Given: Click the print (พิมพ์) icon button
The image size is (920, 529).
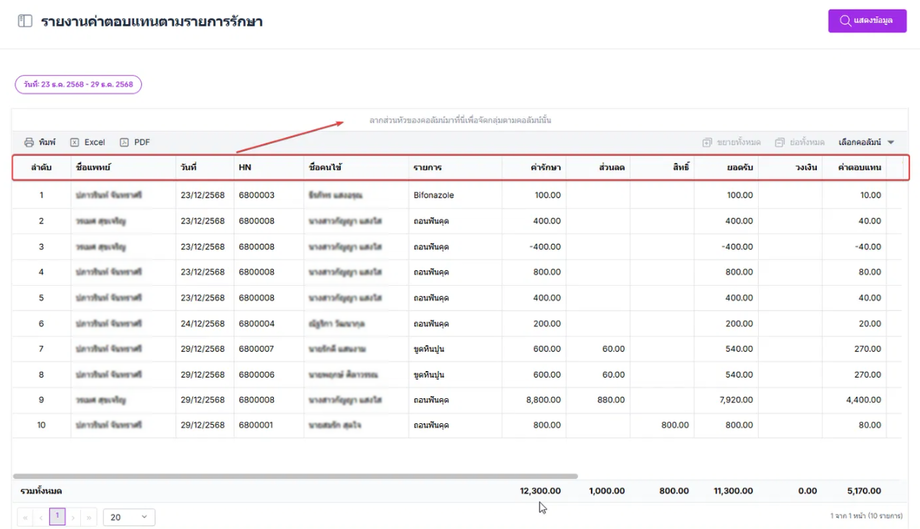Looking at the screenshot, I should click(30, 143).
